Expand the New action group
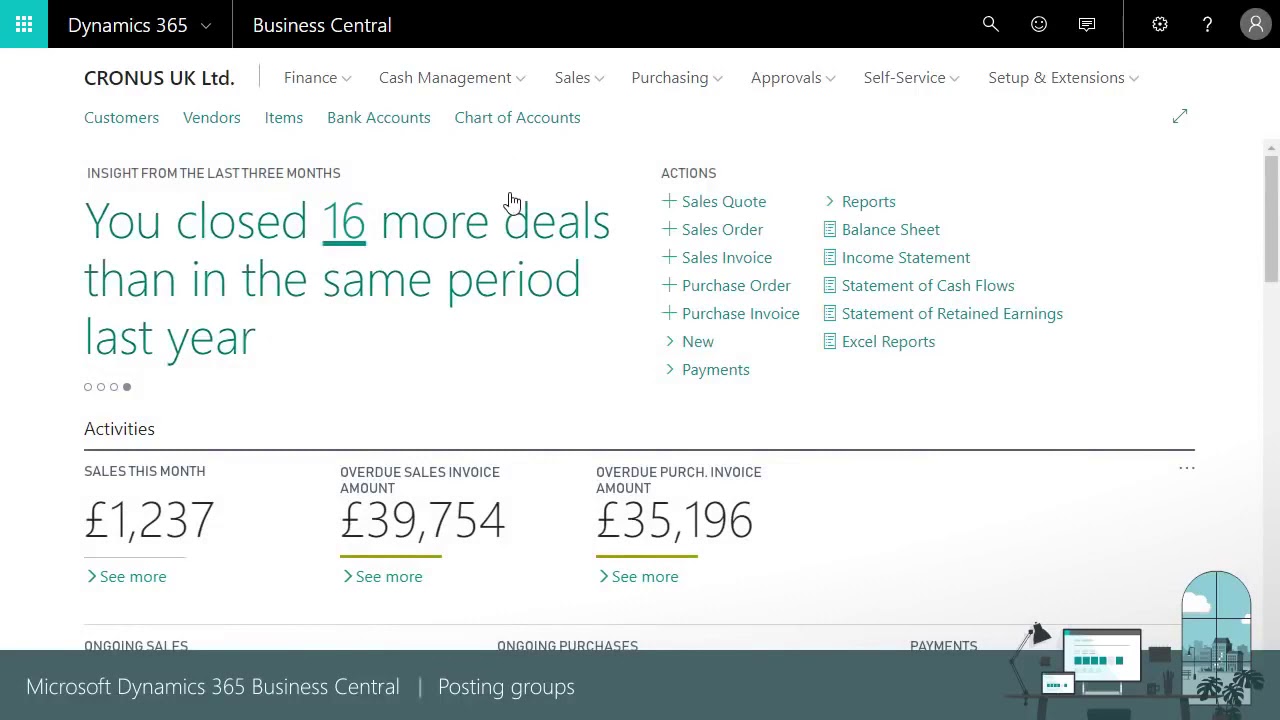Image resolution: width=1280 pixels, height=720 pixels. (x=689, y=341)
